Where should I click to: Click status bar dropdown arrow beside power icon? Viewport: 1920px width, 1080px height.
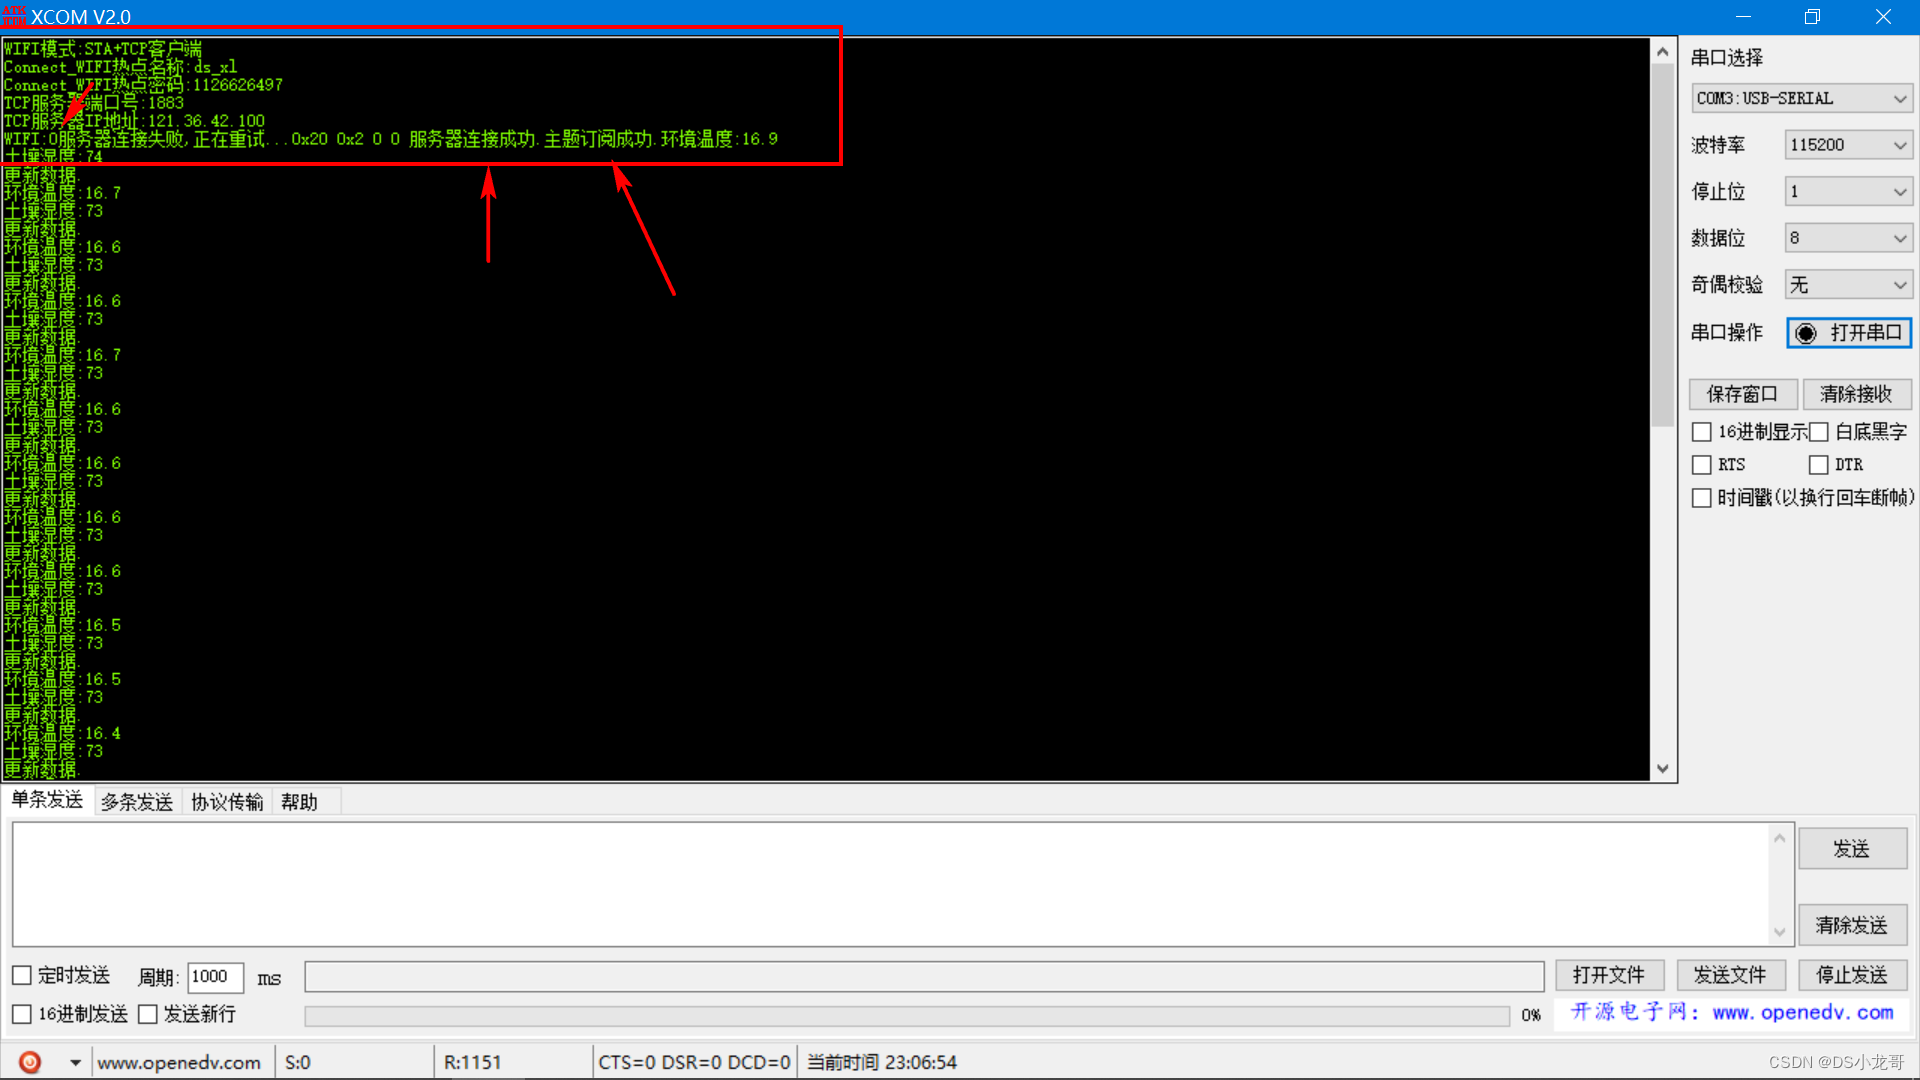(x=75, y=1062)
